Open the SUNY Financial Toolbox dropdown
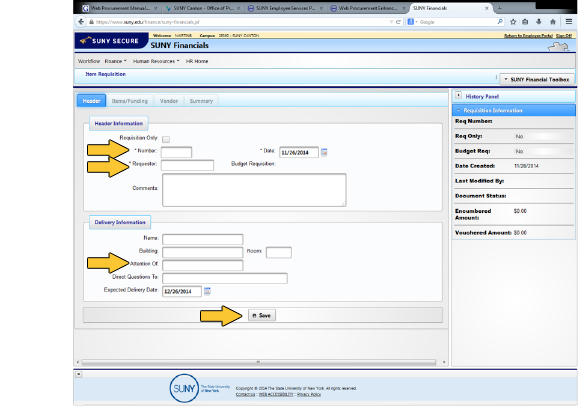Screen dimensions: 580x410 pos(537,79)
